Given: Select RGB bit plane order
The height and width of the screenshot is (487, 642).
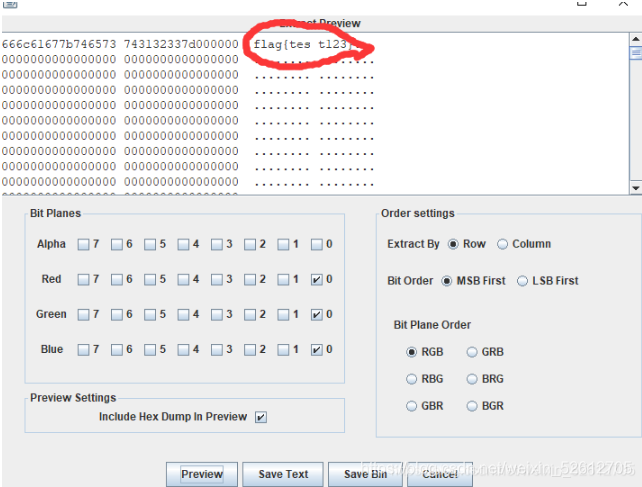Looking at the screenshot, I should pos(411,352).
